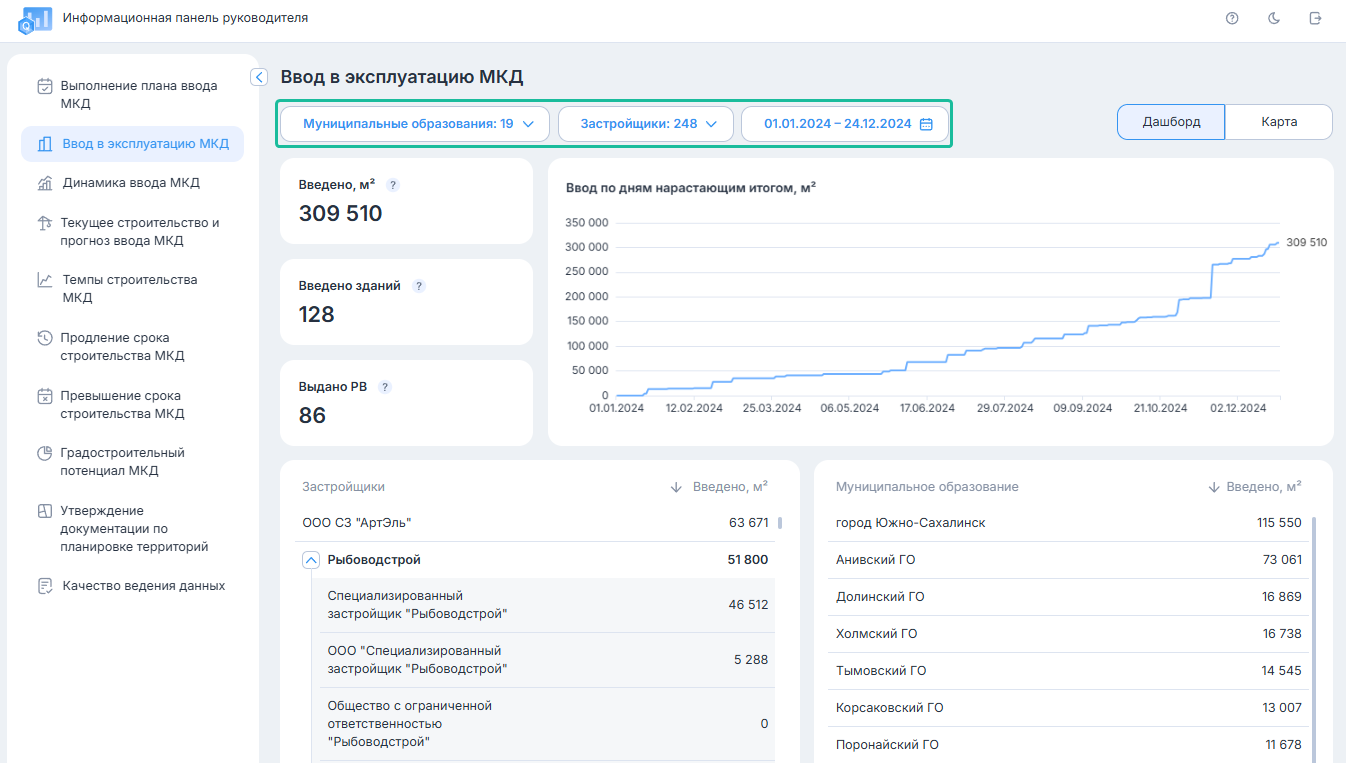Sort developers by the Введено, м² arrow
This screenshot has width=1346, height=763.
pos(677,487)
